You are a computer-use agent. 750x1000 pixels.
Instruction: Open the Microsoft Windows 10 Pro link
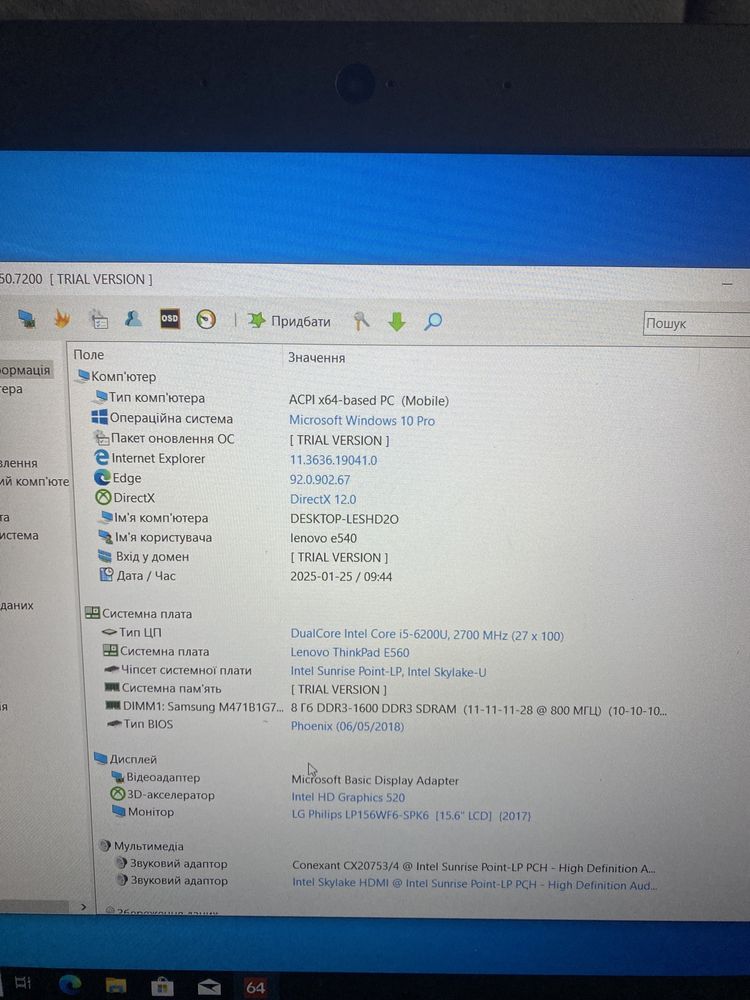(x=362, y=421)
